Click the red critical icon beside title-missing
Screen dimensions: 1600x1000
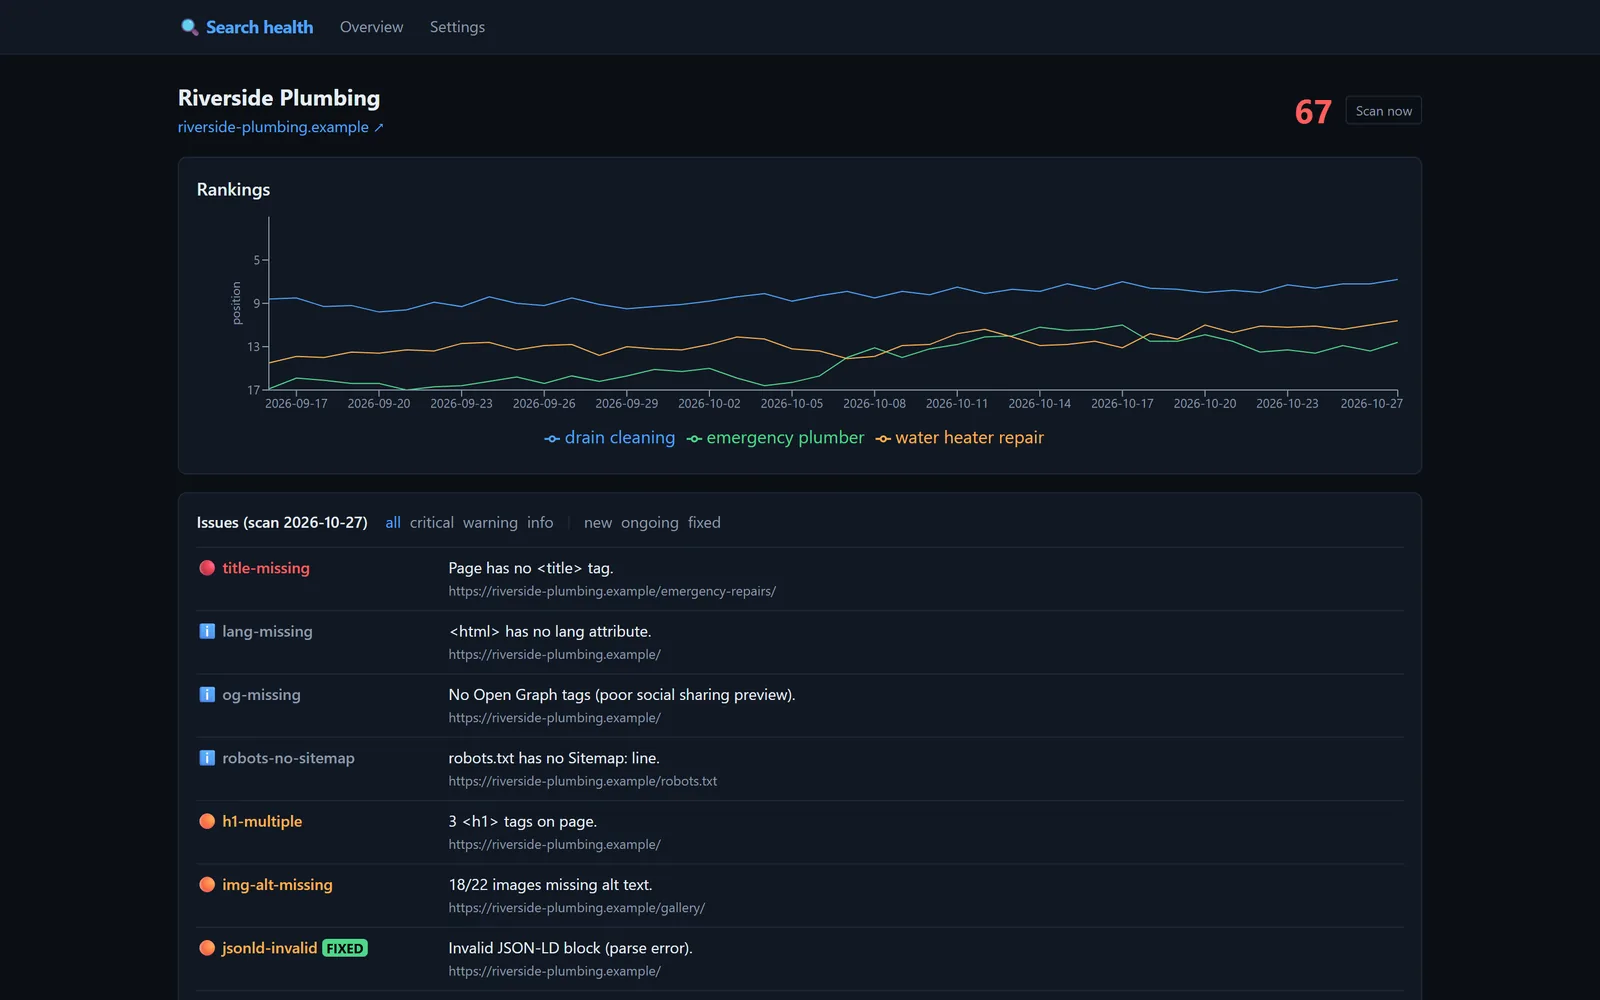(207, 568)
